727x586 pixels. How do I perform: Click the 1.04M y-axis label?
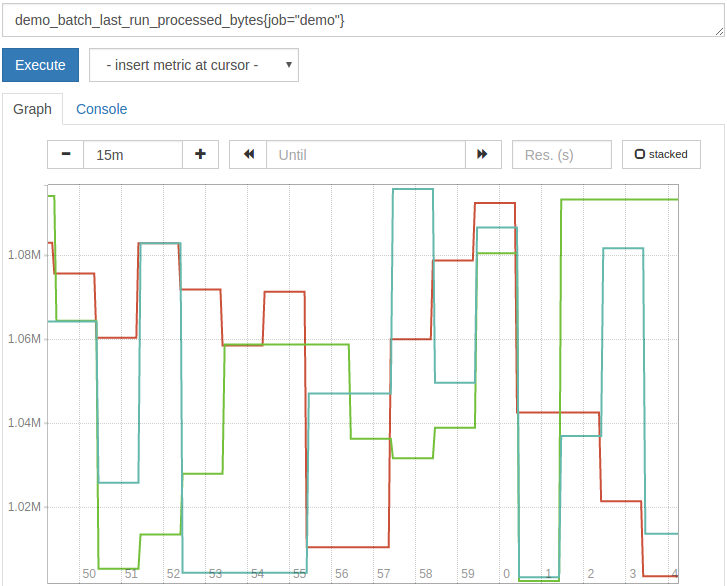24,423
